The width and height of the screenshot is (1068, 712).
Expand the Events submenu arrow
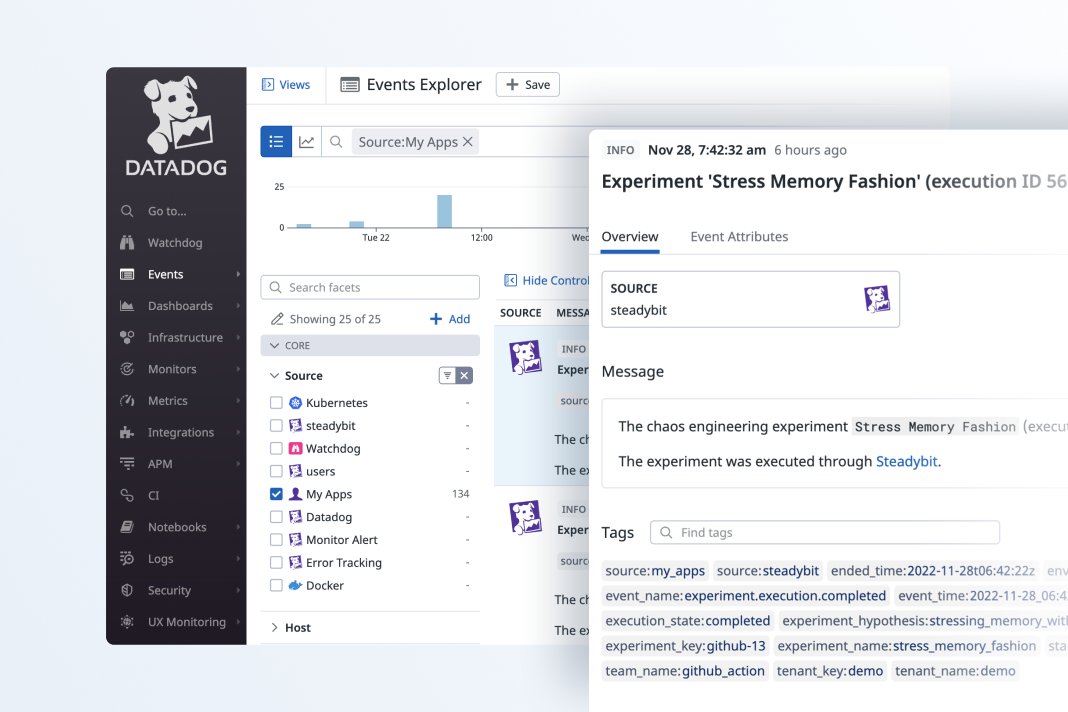[238, 274]
